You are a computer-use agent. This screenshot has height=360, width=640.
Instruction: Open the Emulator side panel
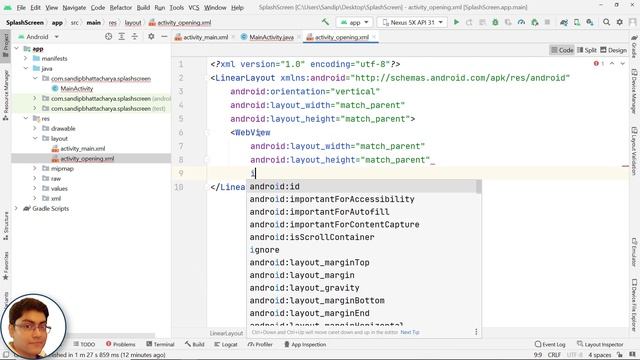pyautogui.click(x=634, y=251)
